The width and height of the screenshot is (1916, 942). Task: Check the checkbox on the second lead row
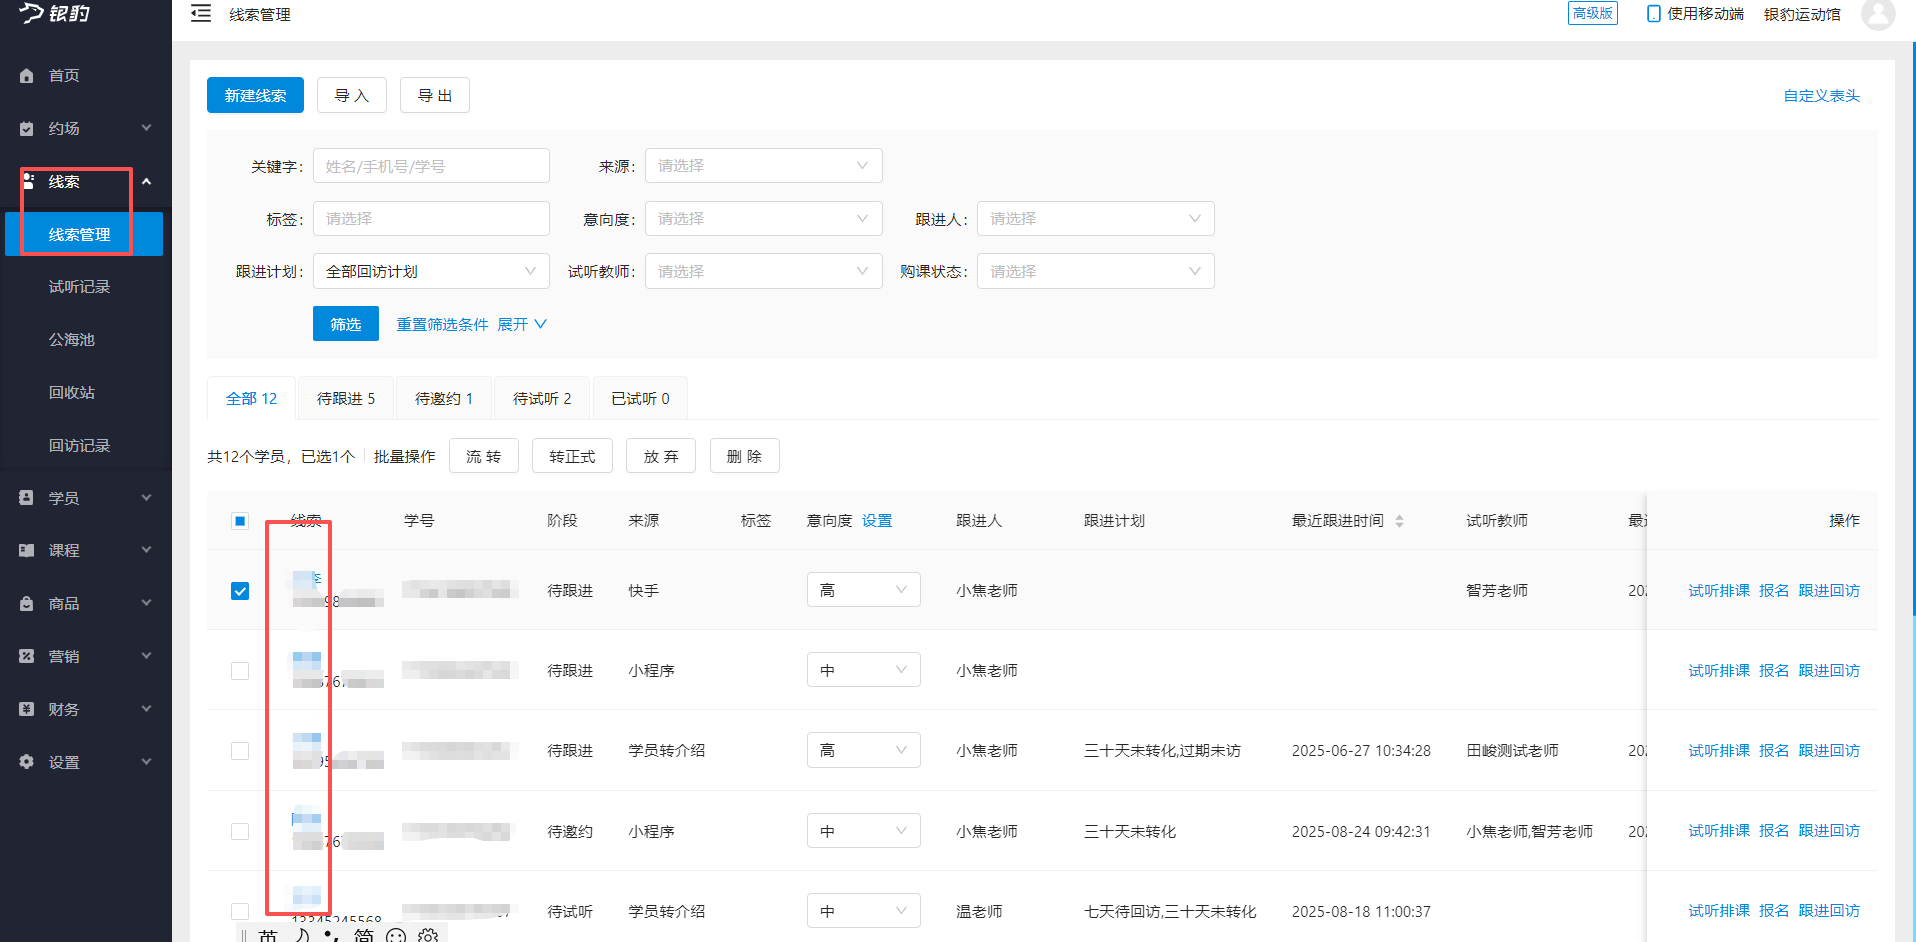coord(239,670)
